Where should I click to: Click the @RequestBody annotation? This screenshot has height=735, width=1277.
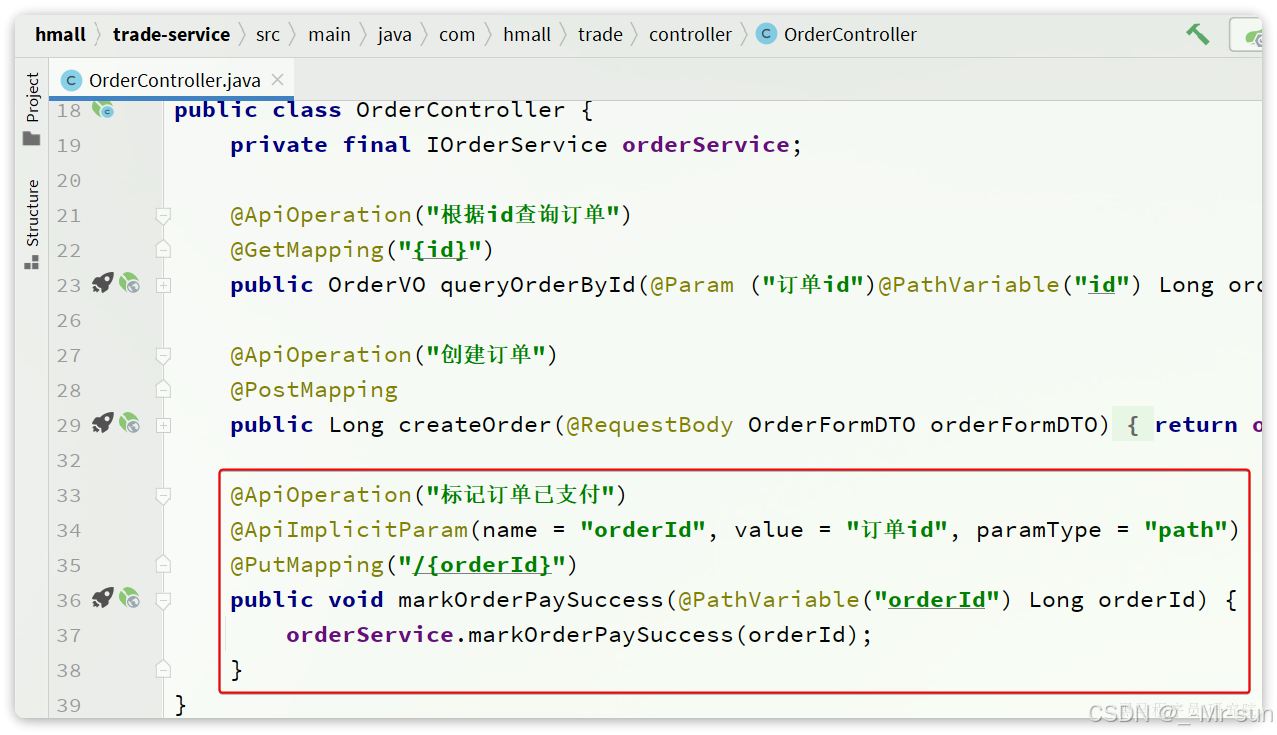pyautogui.click(x=650, y=425)
